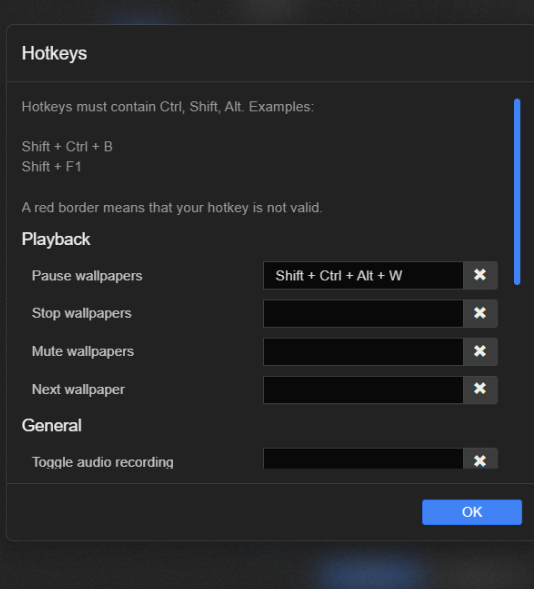The image size is (534, 589).
Task: Clear the Mute wallpapers hotkey
Action: click(x=480, y=352)
